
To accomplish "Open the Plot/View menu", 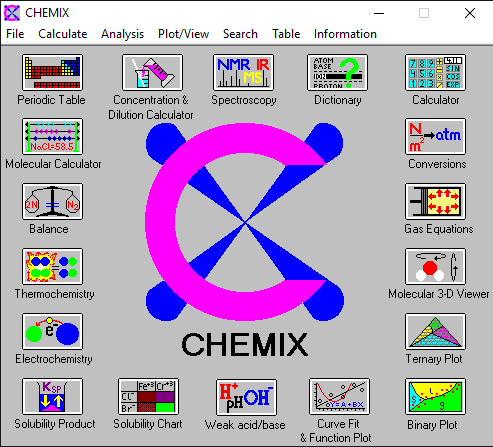I will click(x=183, y=34).
